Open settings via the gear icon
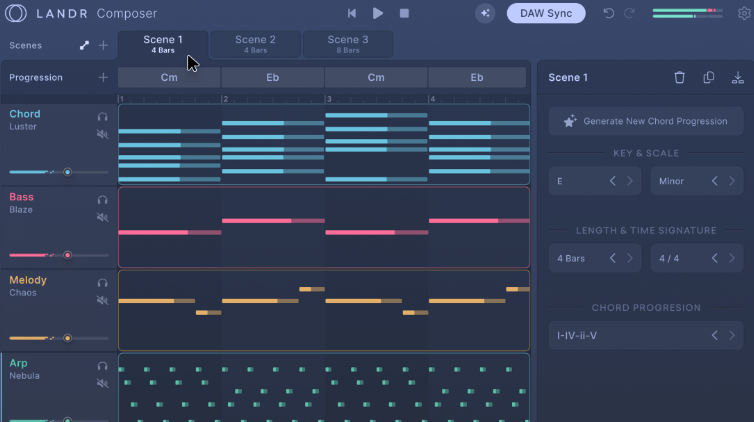The image size is (754, 422). pos(744,13)
